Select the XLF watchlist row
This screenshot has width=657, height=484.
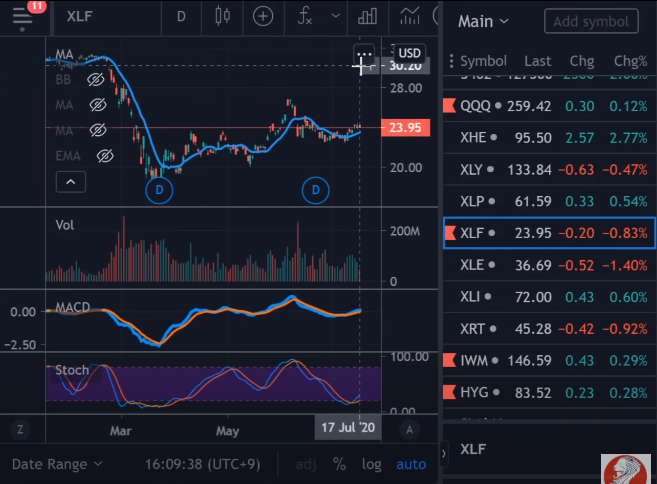[549, 233]
